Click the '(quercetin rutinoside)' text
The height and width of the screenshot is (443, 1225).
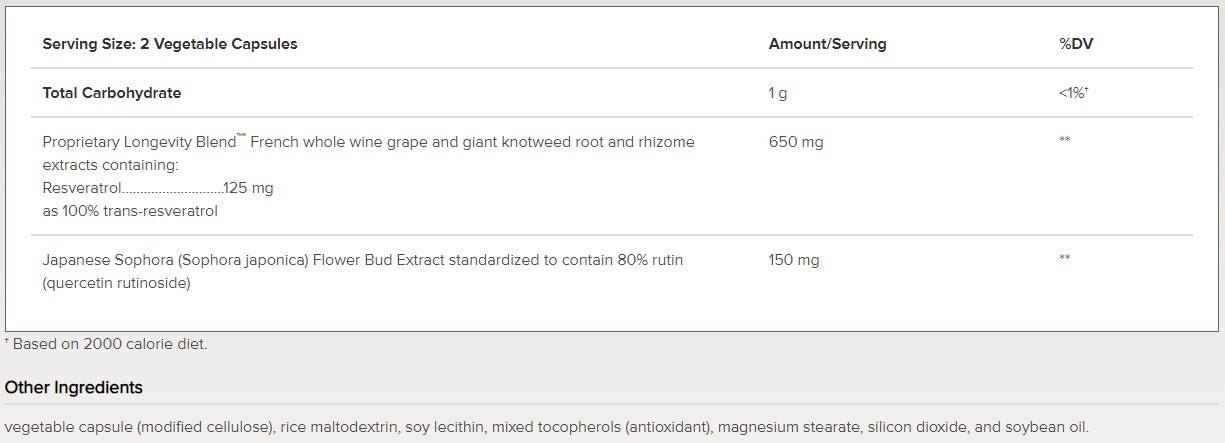point(117,283)
